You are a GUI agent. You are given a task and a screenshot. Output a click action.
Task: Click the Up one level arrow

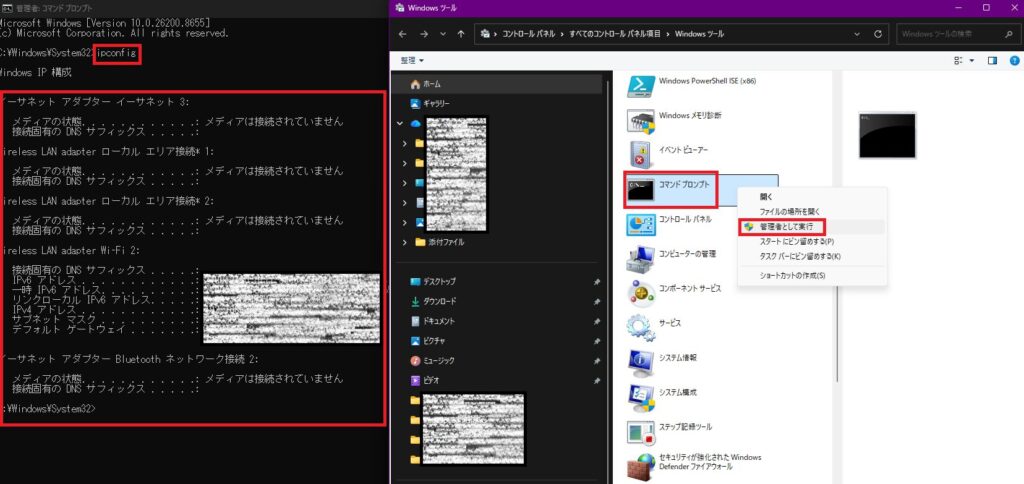(x=461, y=34)
